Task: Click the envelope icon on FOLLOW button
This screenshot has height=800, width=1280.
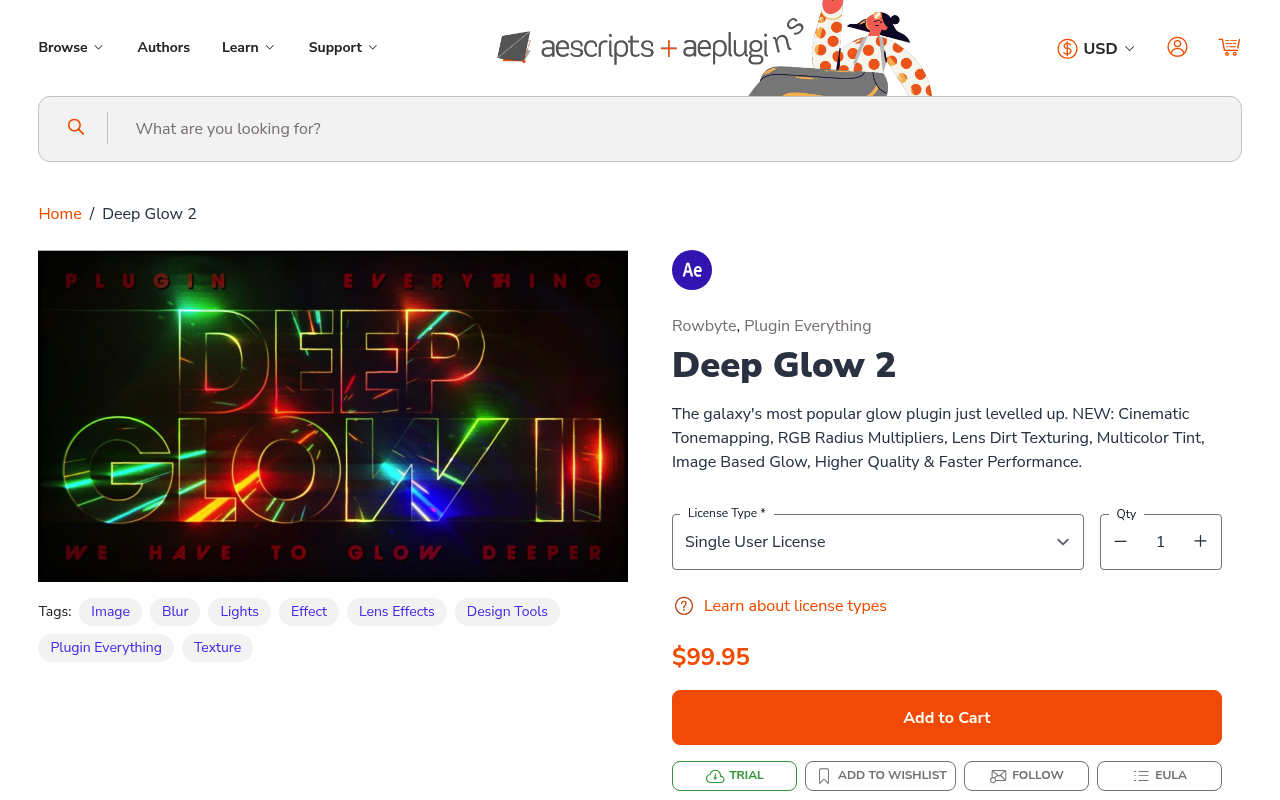Action: point(998,775)
